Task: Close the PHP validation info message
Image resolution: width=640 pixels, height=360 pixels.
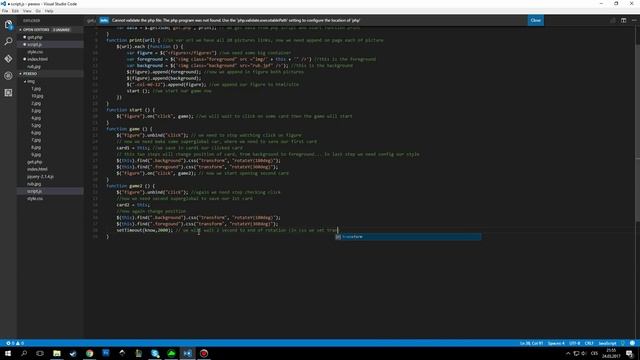Action: (x=536, y=20)
